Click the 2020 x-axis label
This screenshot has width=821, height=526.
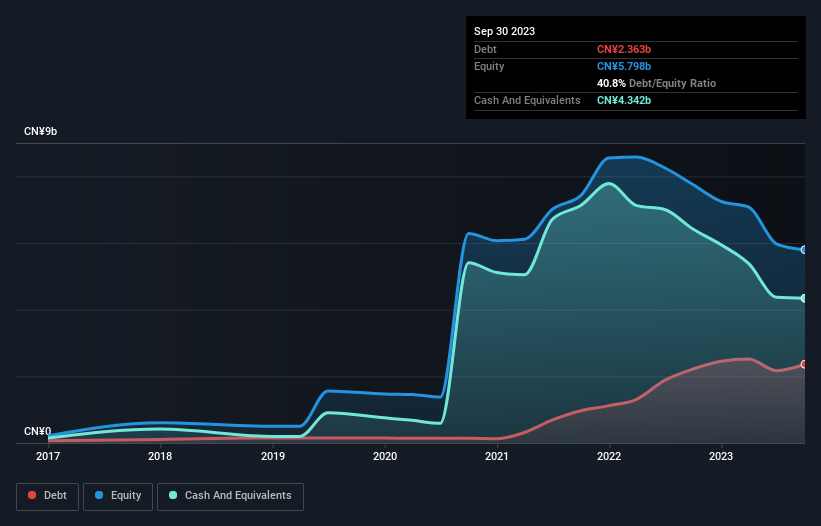click(x=385, y=456)
